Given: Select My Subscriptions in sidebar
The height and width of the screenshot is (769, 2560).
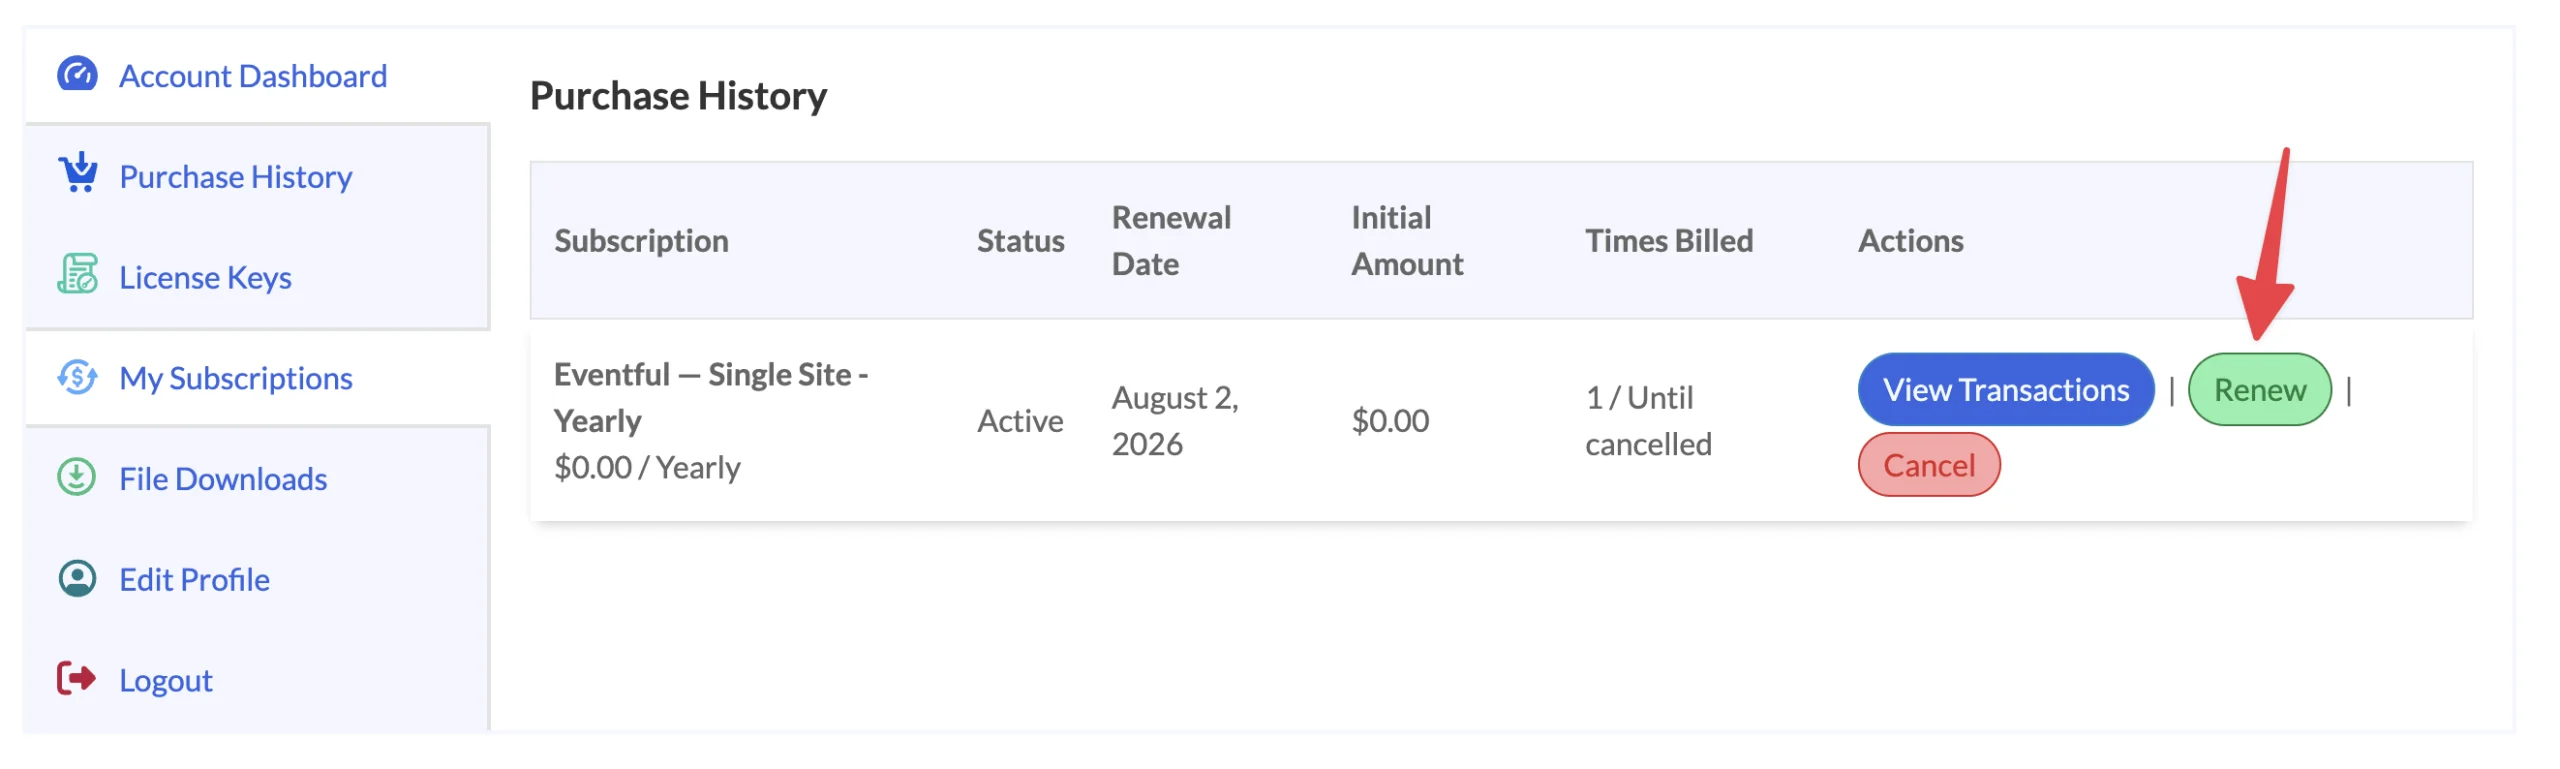Looking at the screenshot, I should pos(236,378).
